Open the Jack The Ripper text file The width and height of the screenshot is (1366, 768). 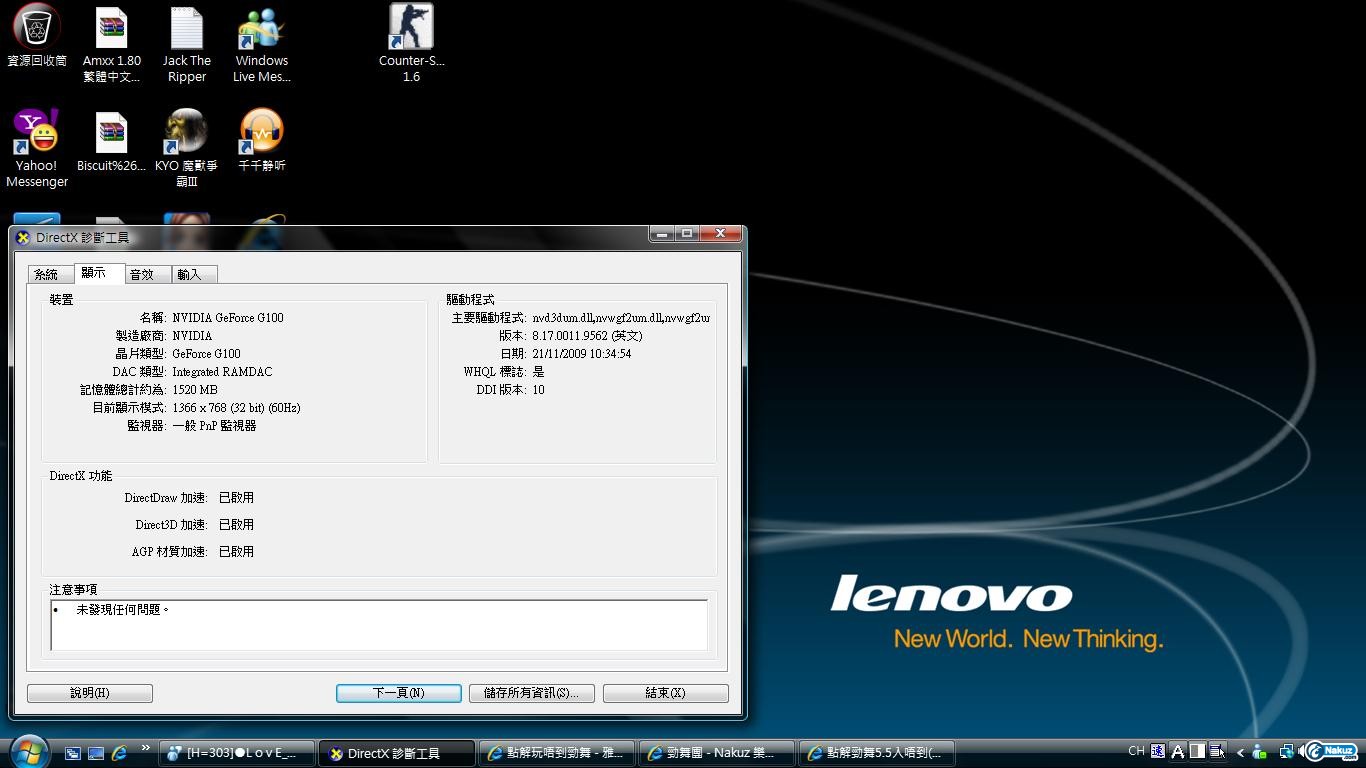(x=187, y=44)
